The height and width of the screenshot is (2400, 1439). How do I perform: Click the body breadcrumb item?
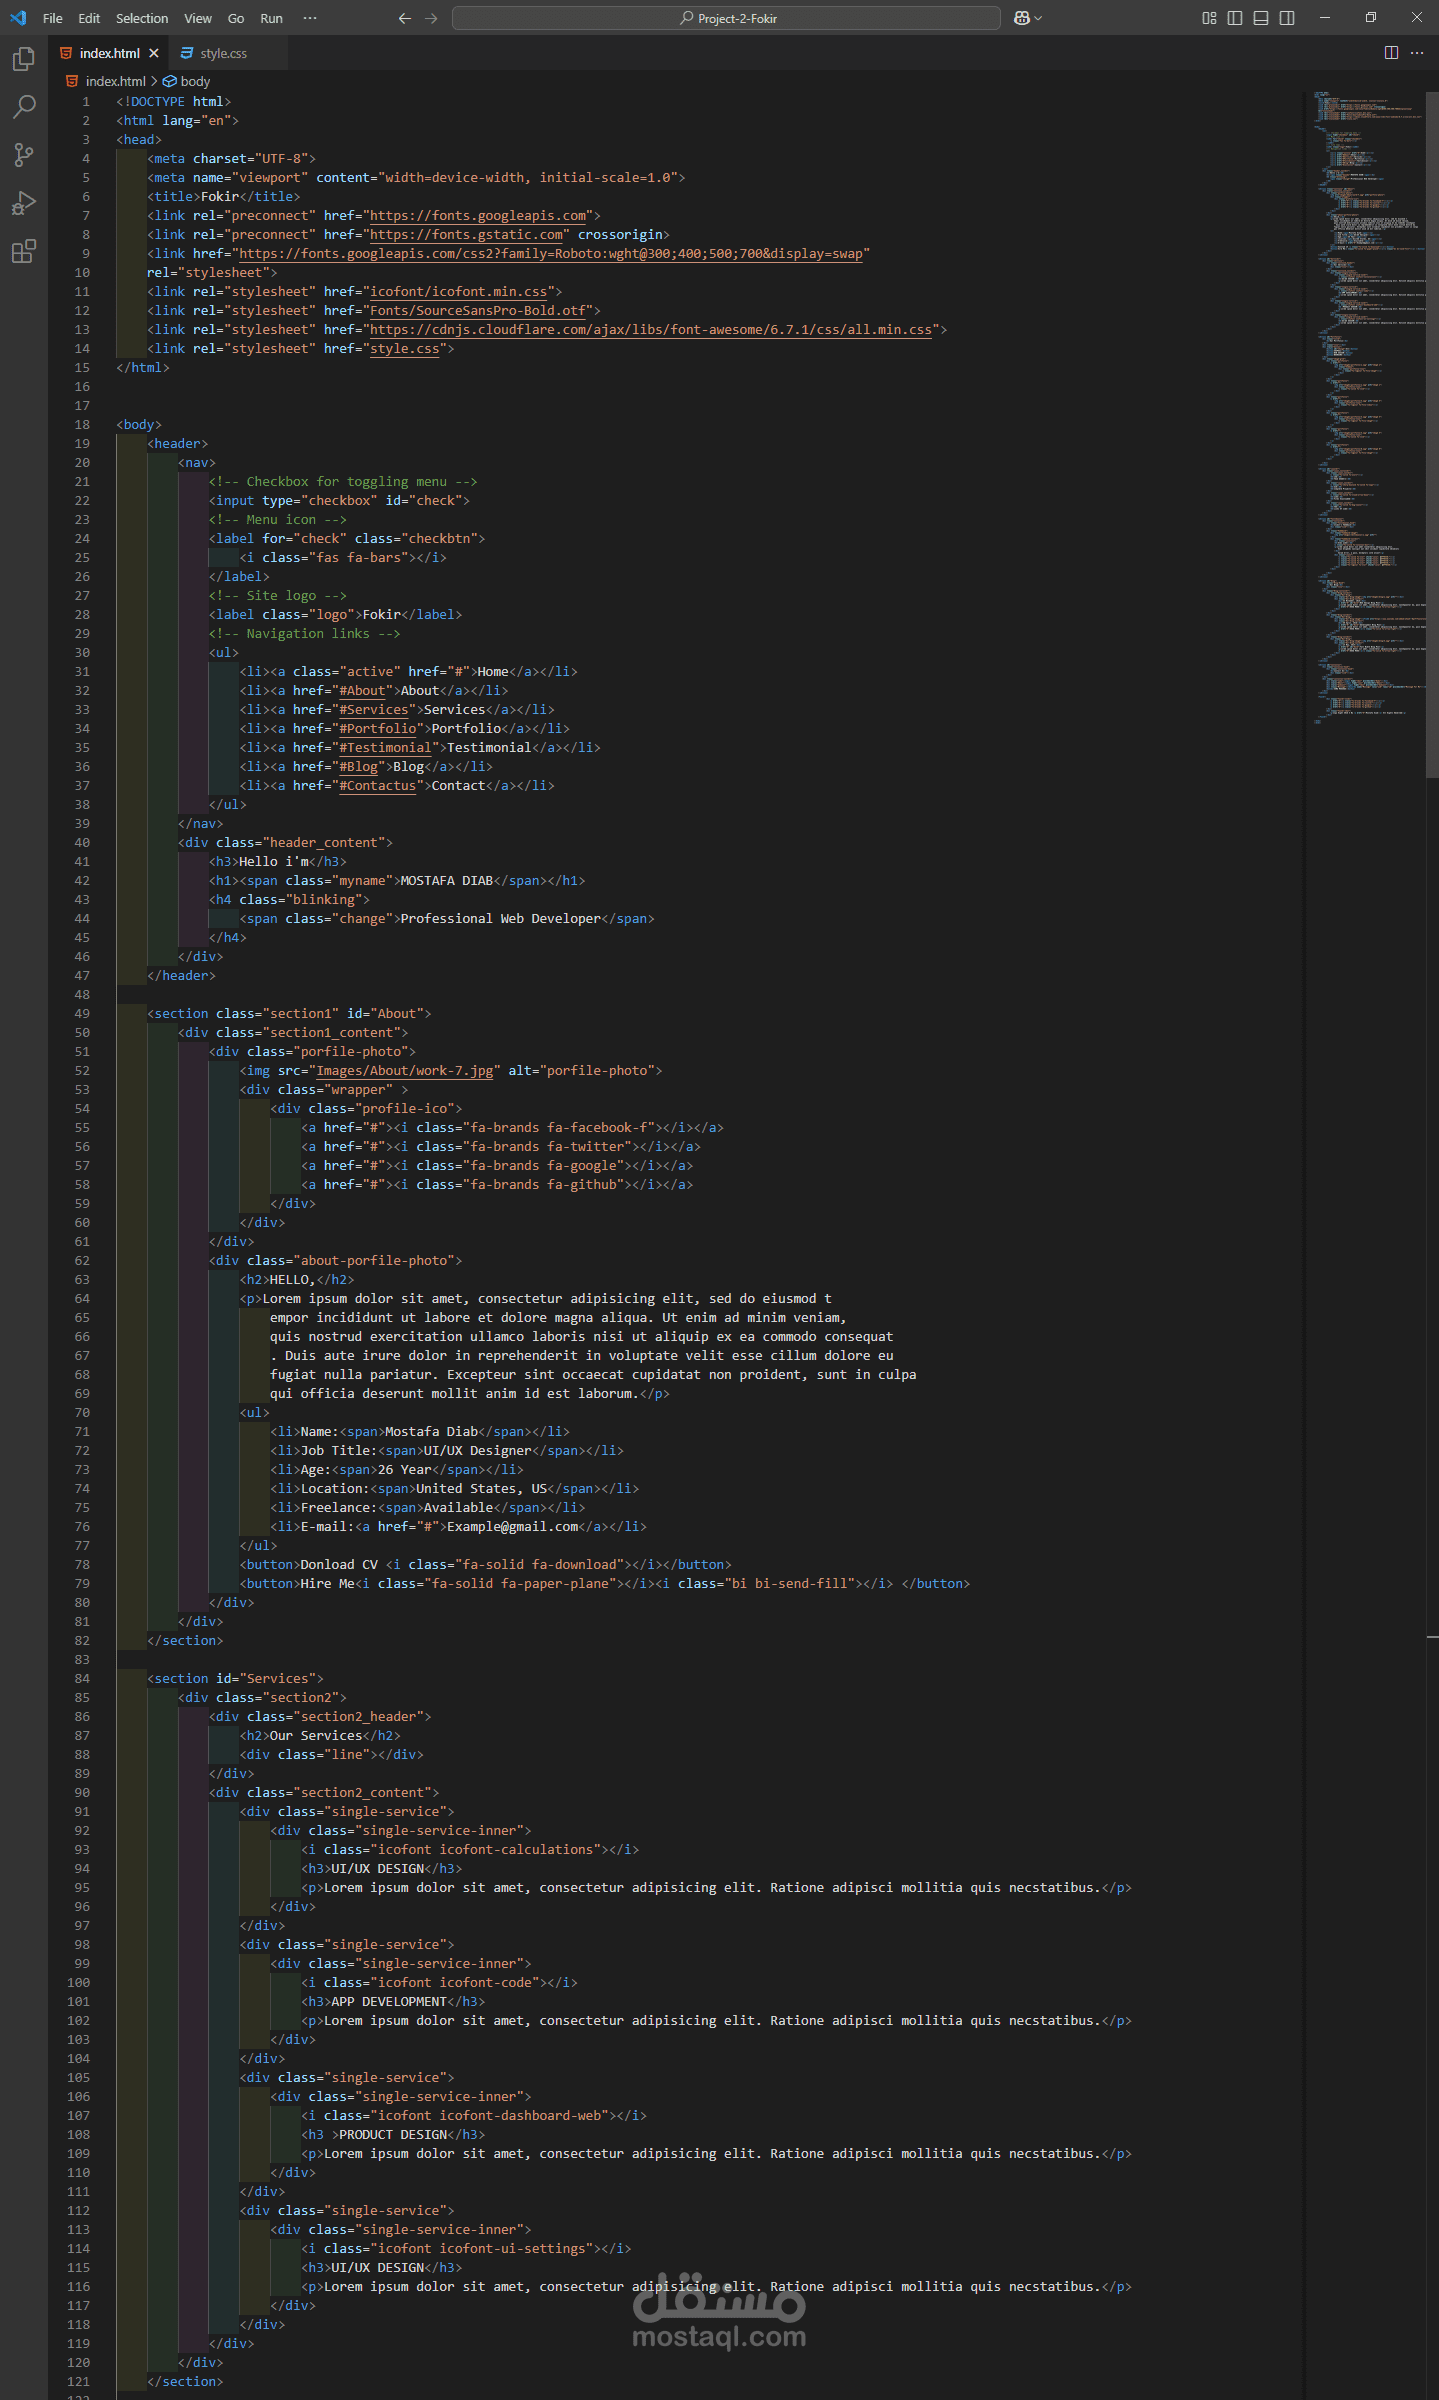194,81
